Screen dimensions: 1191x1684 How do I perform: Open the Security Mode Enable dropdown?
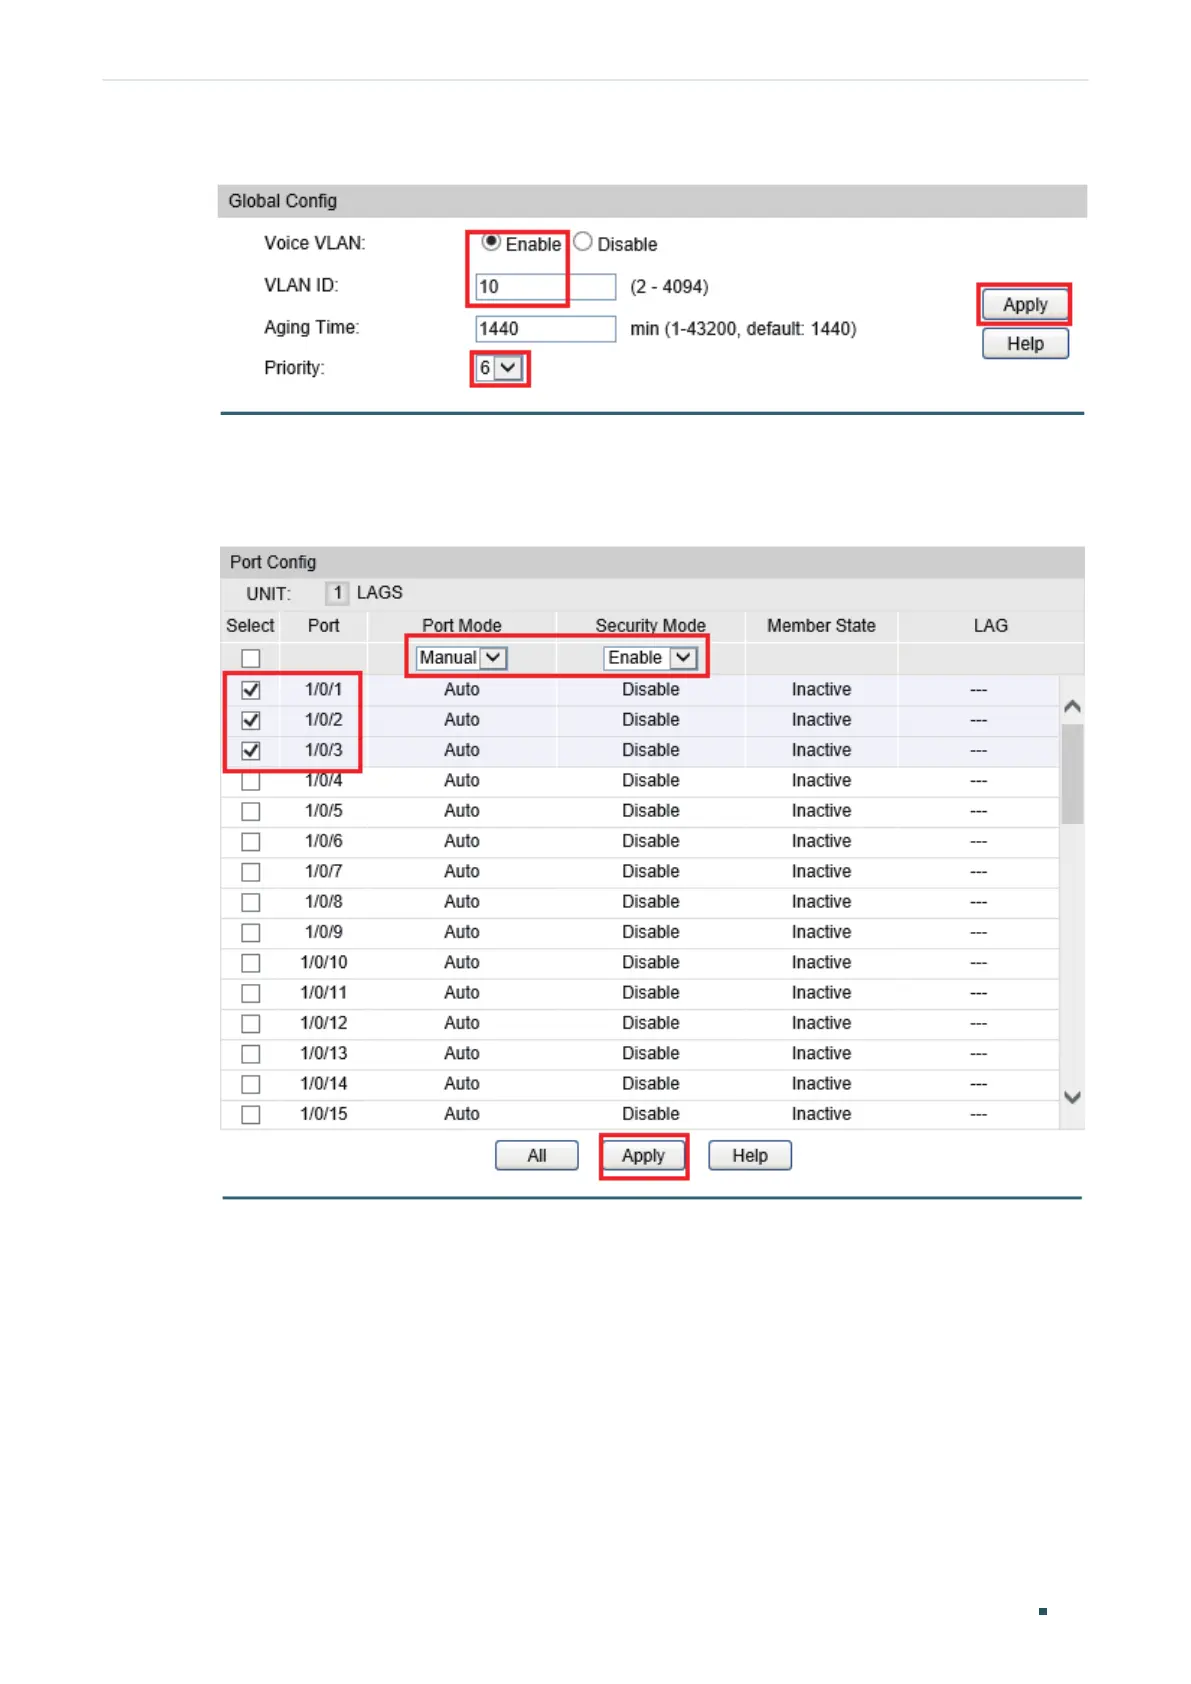coord(650,658)
